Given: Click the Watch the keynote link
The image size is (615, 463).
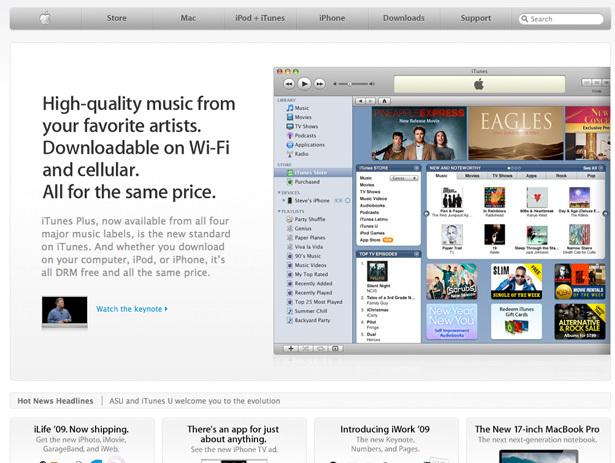Looking at the screenshot, I should click(131, 309).
